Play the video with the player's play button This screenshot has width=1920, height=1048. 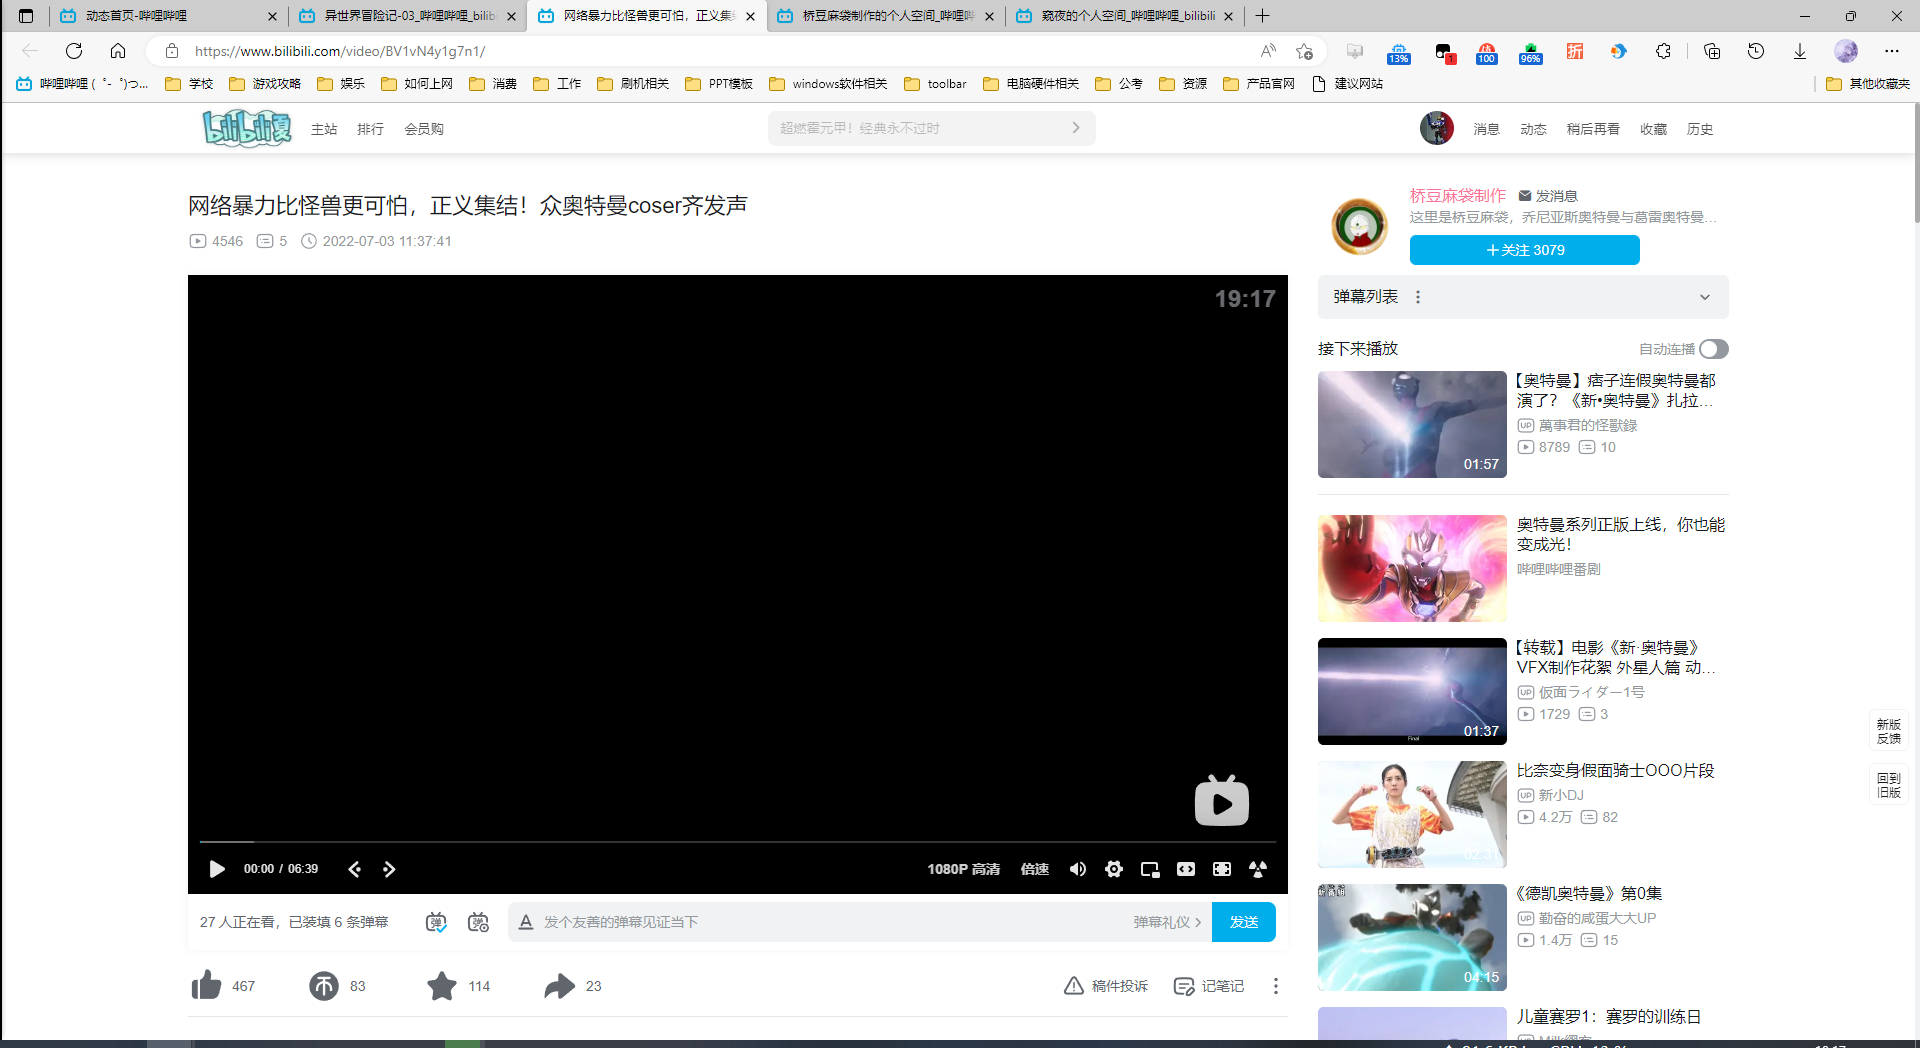pos(217,869)
